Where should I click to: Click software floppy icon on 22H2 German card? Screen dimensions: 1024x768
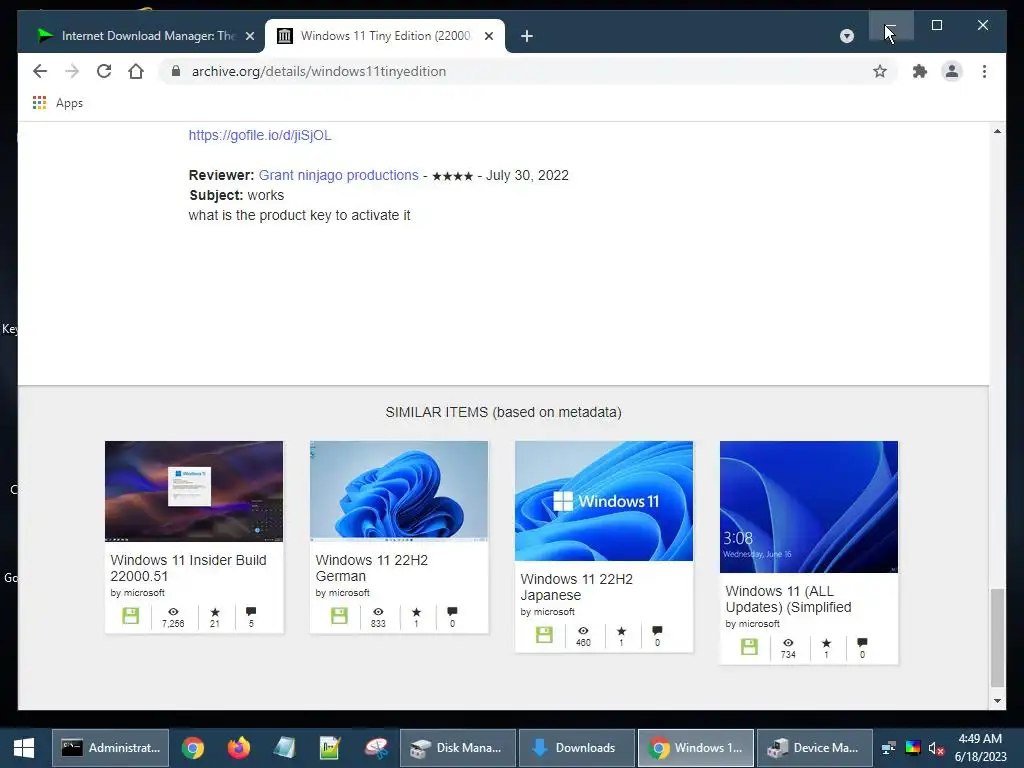339,616
